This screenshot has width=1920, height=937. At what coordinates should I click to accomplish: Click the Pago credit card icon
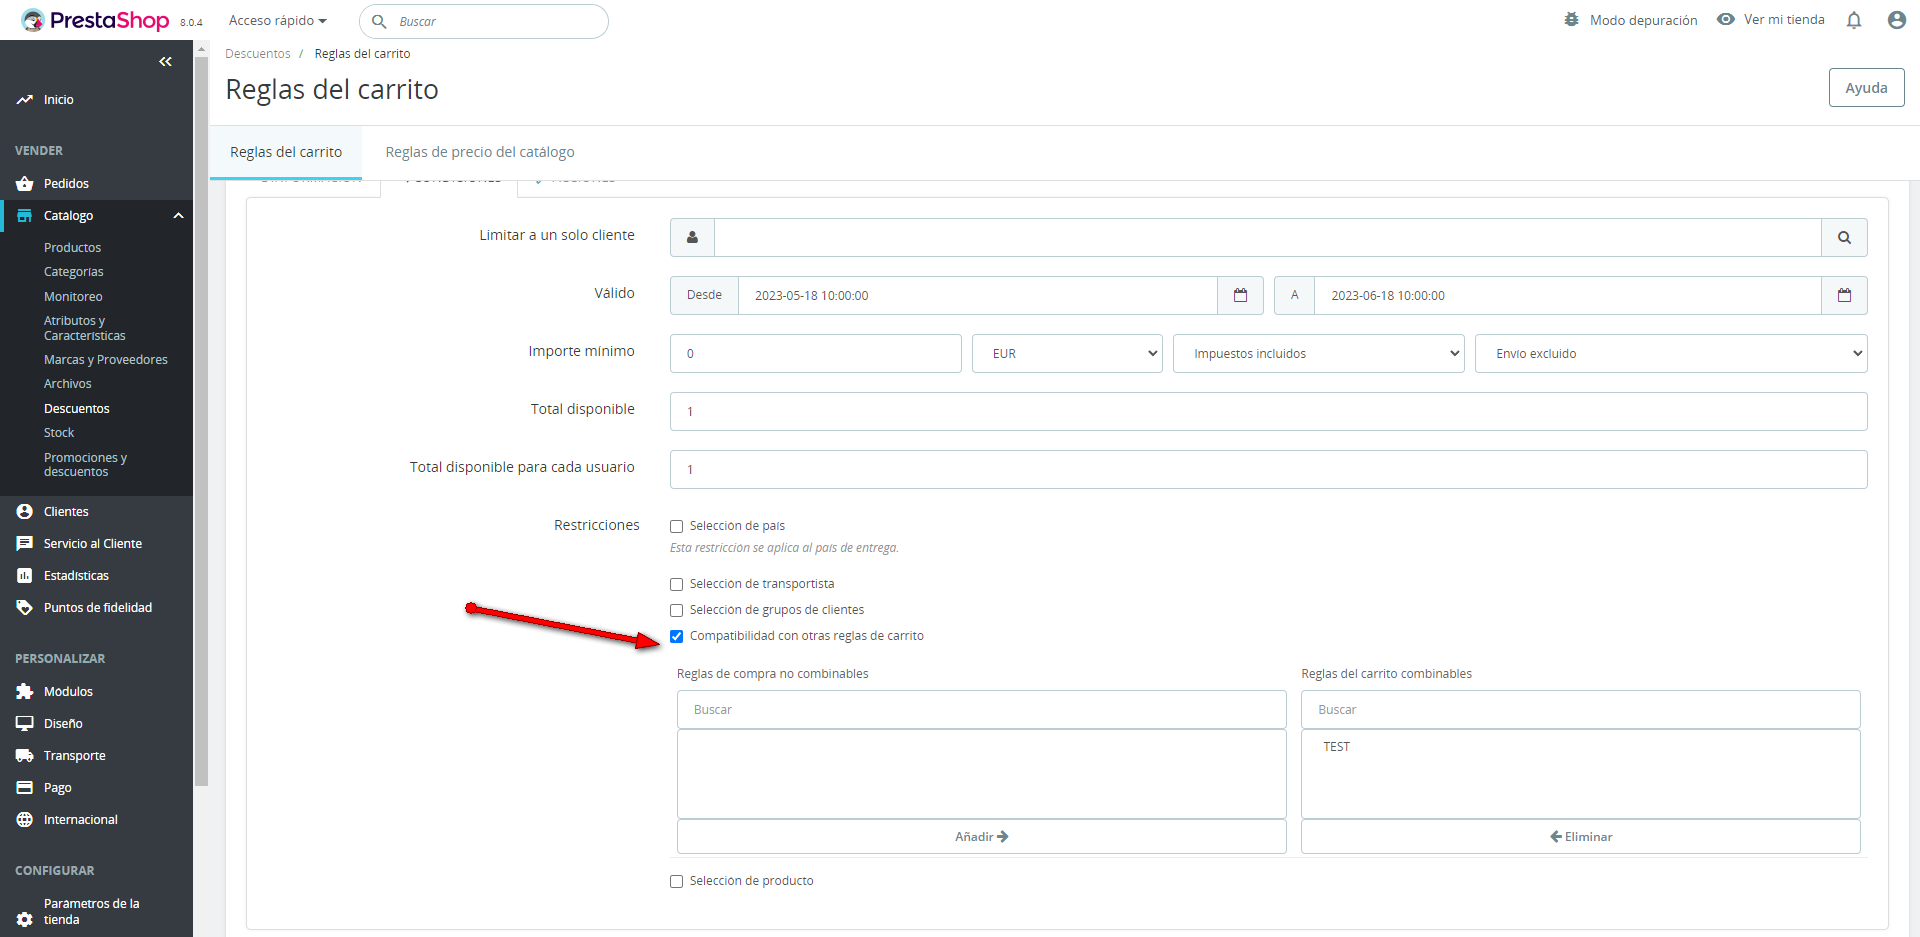tap(25, 788)
